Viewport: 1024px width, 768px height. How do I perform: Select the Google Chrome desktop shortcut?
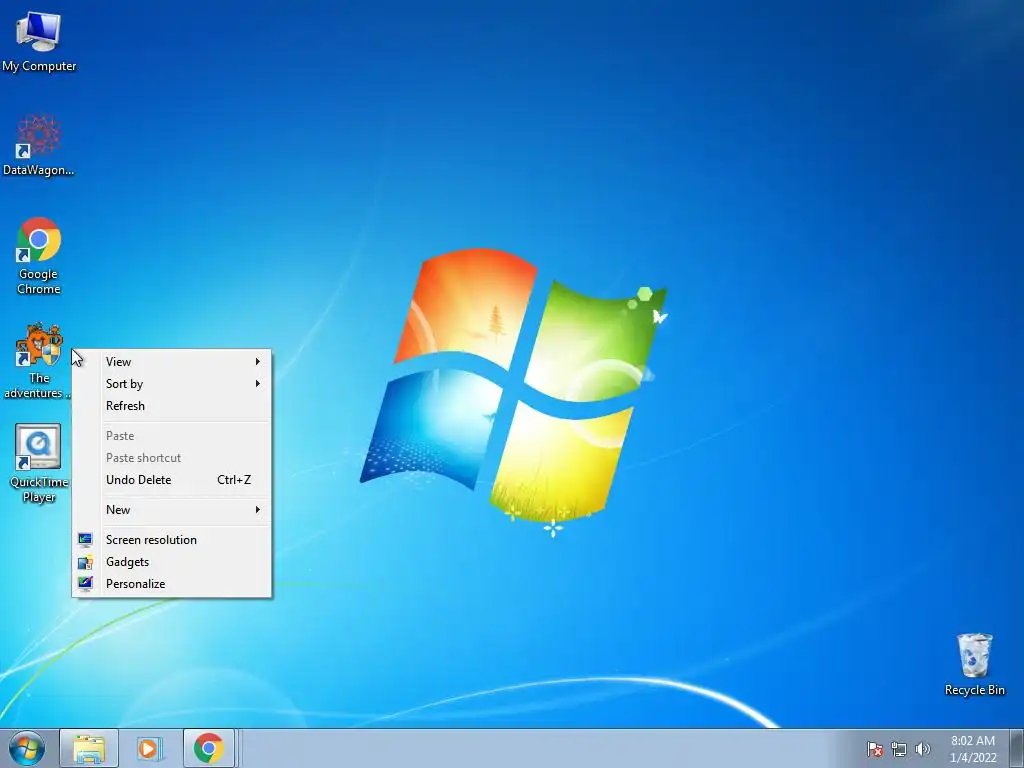[x=39, y=255]
